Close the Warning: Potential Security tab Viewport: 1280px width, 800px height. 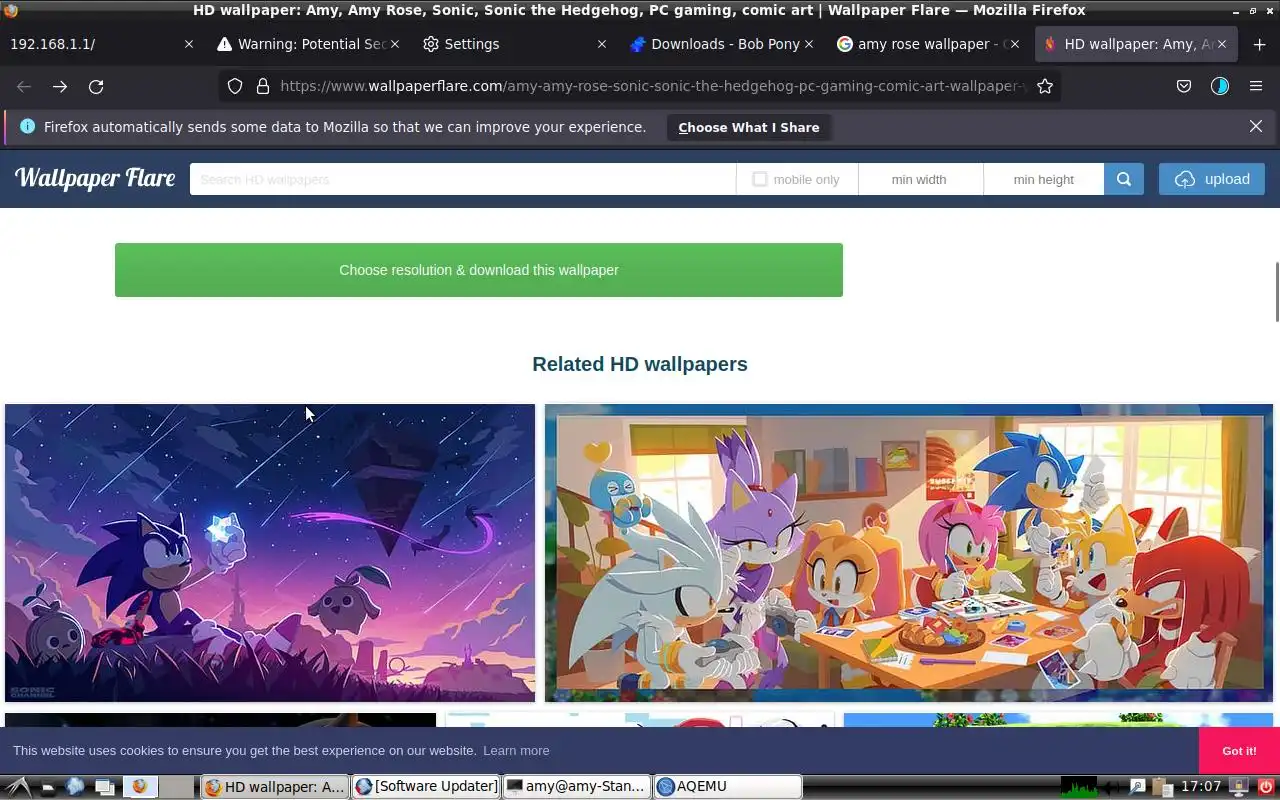(395, 44)
